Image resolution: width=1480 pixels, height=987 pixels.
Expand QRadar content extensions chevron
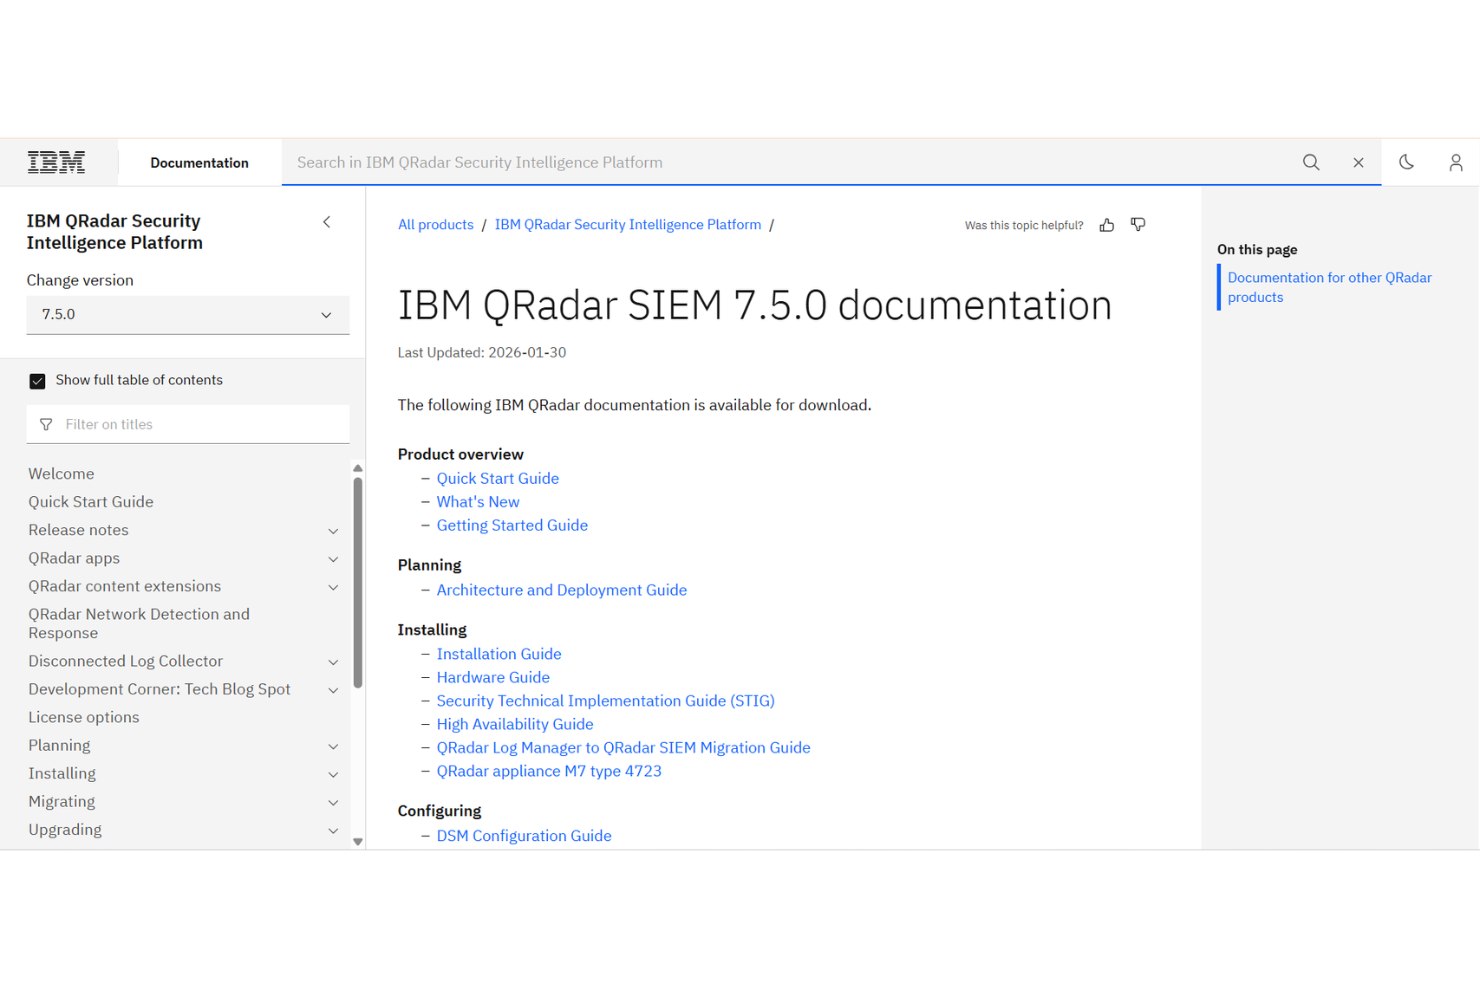333,587
